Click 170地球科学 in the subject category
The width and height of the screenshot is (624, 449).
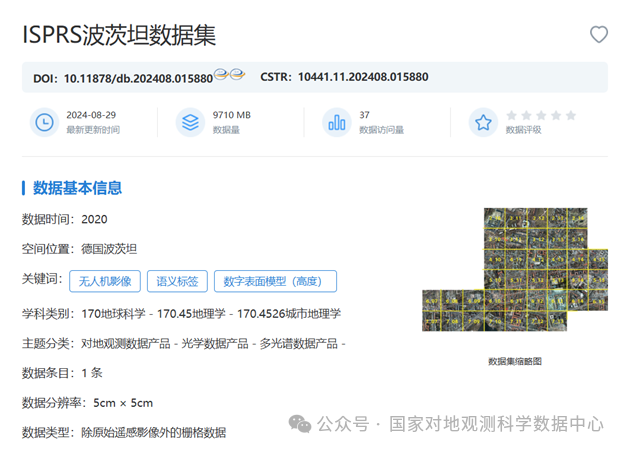(113, 314)
